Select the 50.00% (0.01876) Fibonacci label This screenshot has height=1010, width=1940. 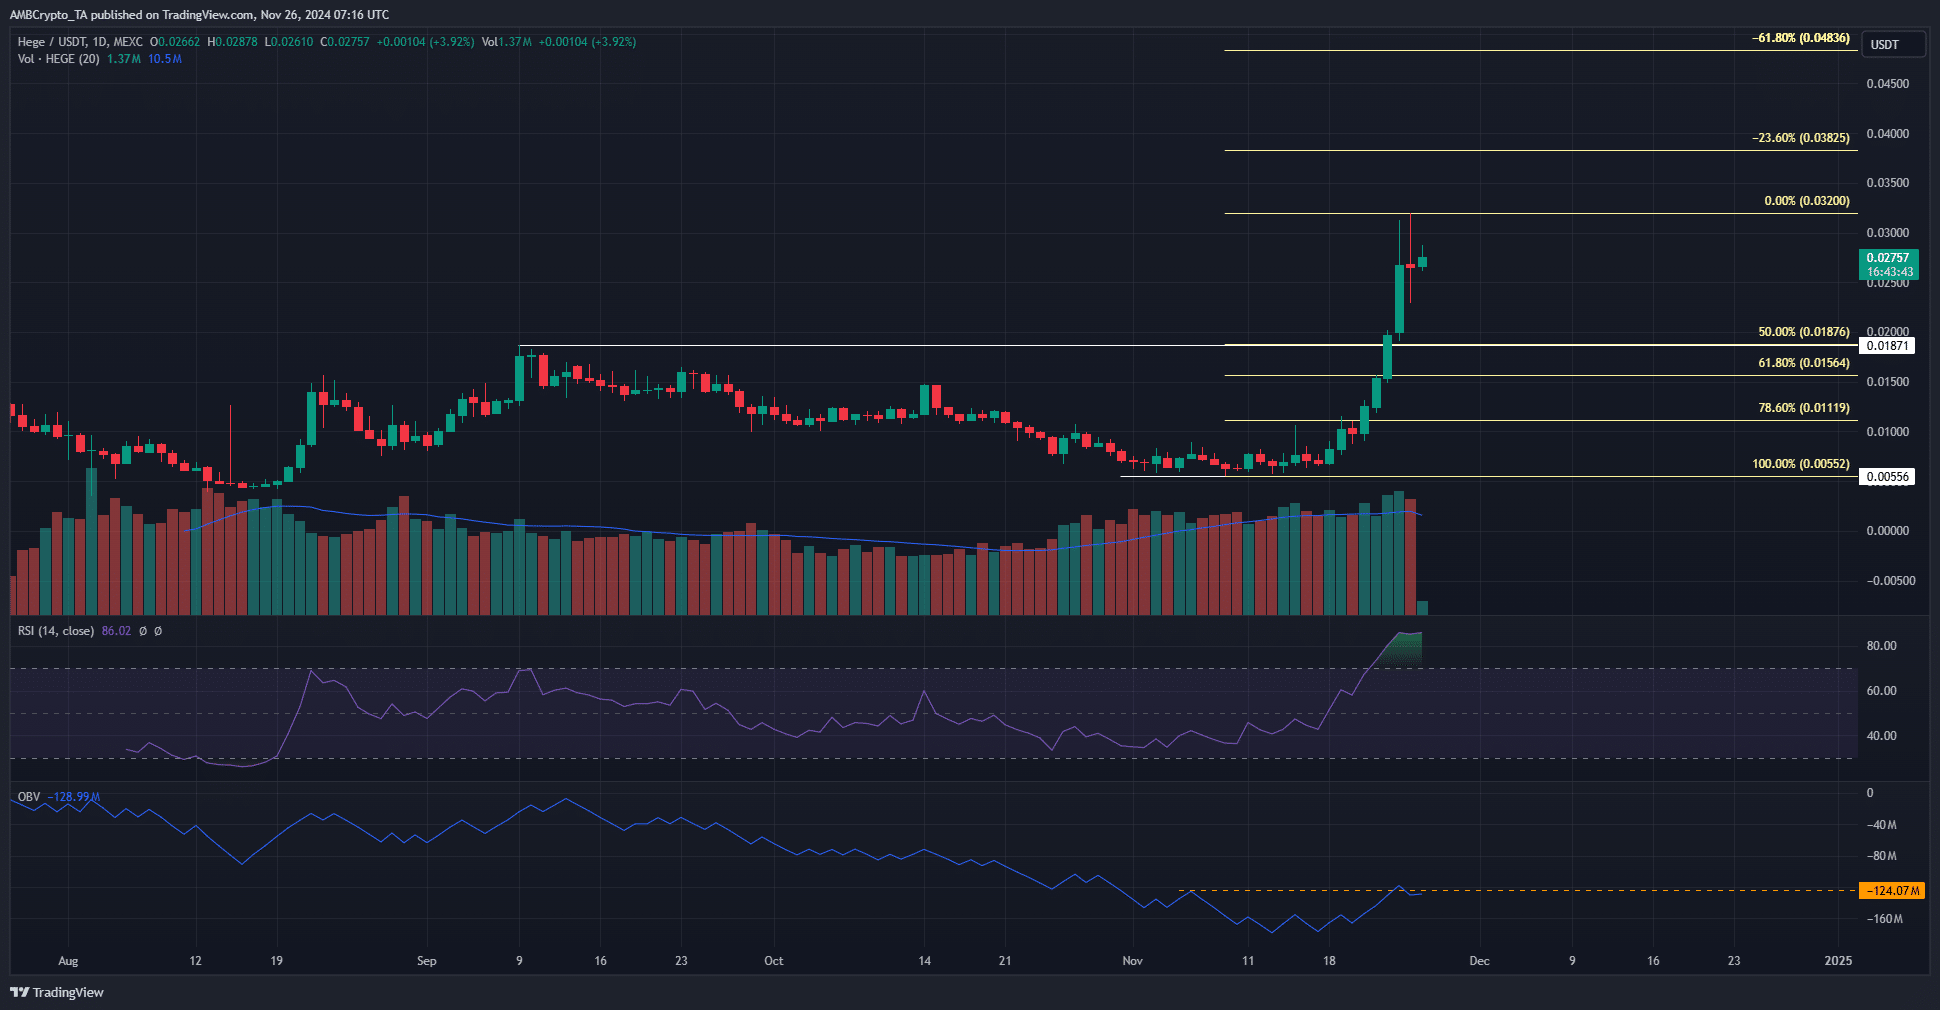[x=1804, y=332]
